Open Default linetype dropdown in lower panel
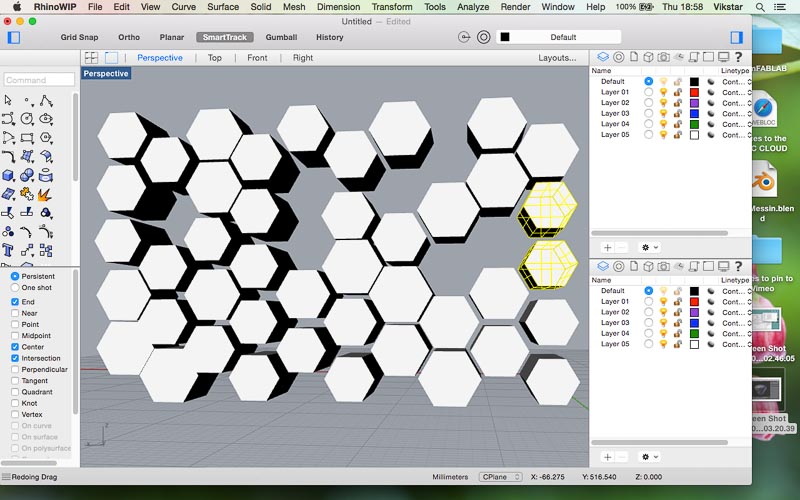This screenshot has height=500, width=800. pos(736,291)
